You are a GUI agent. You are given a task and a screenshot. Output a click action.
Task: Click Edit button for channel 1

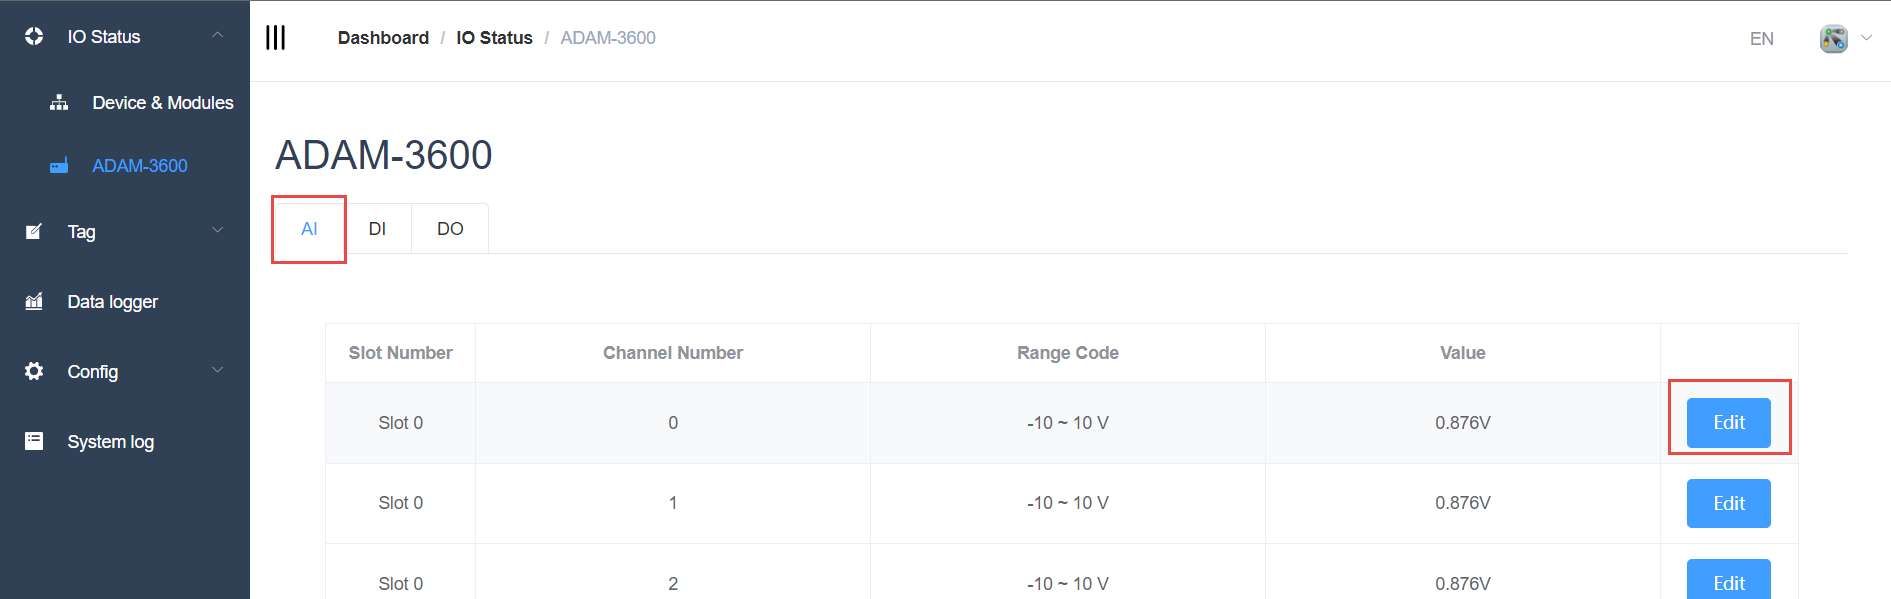click(1728, 503)
